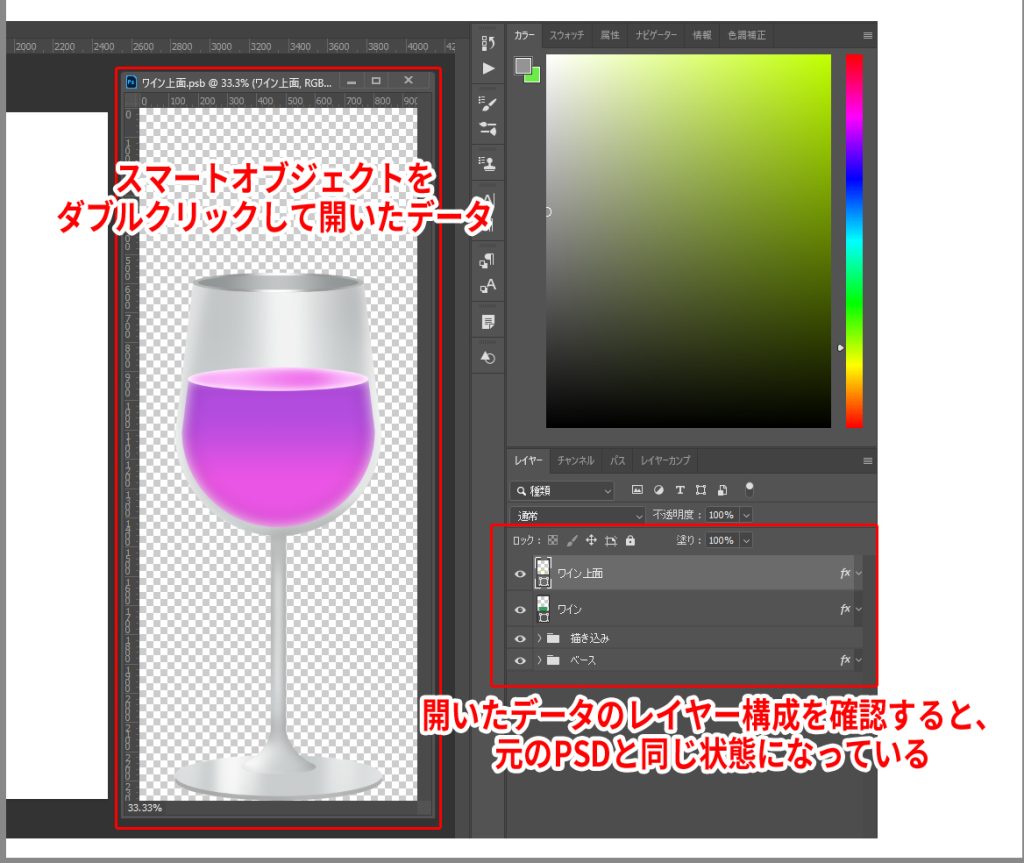Hide the ワイン上面 layer
Image resolution: width=1024 pixels, height=863 pixels.
coord(520,574)
